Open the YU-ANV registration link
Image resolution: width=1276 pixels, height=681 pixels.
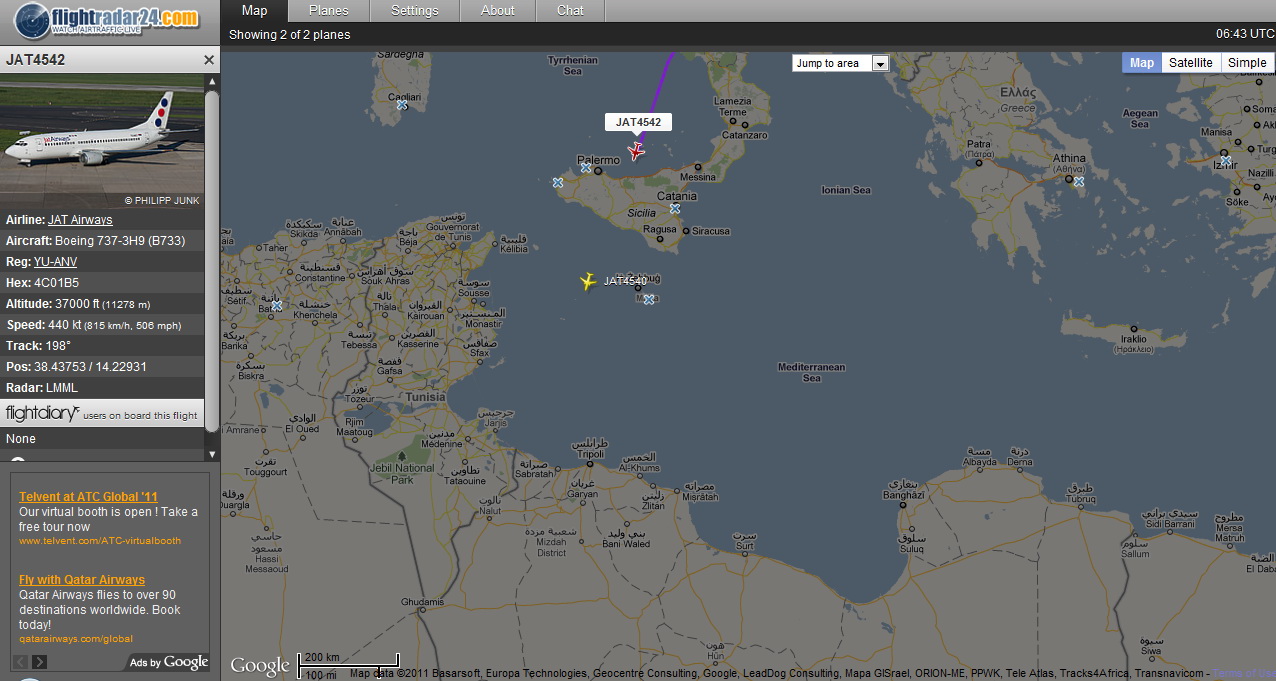(55, 262)
